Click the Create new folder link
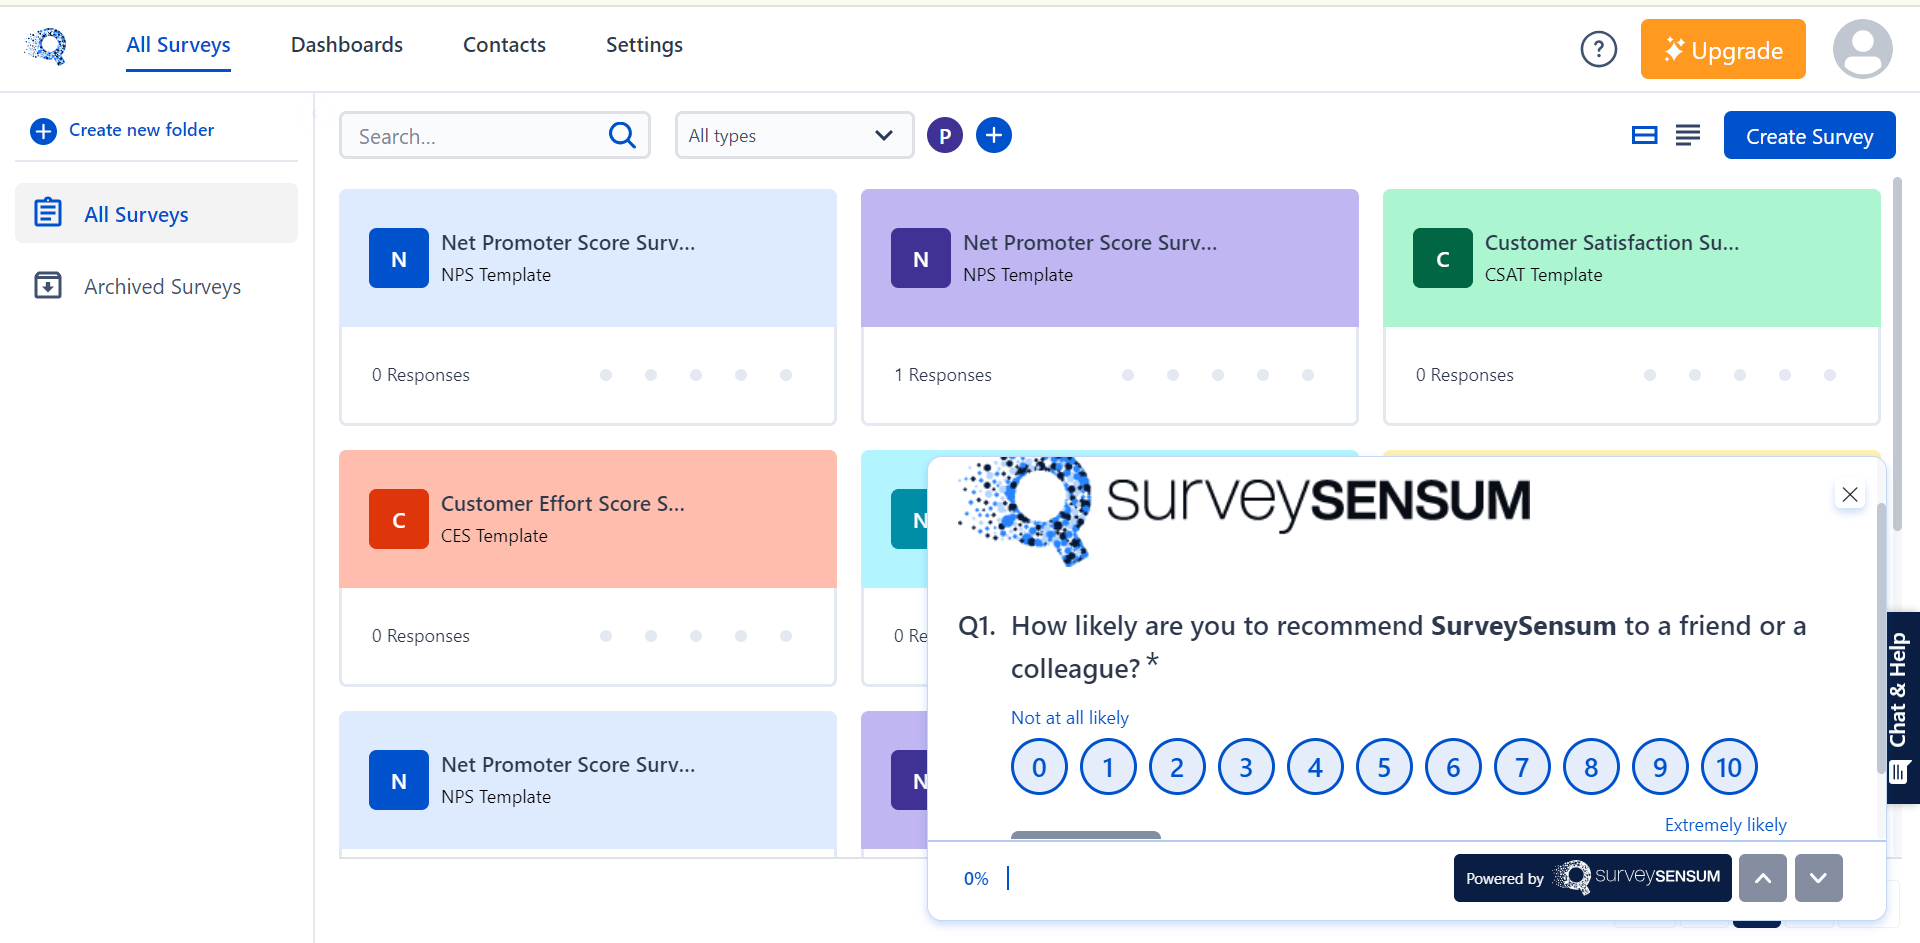 [x=141, y=129]
